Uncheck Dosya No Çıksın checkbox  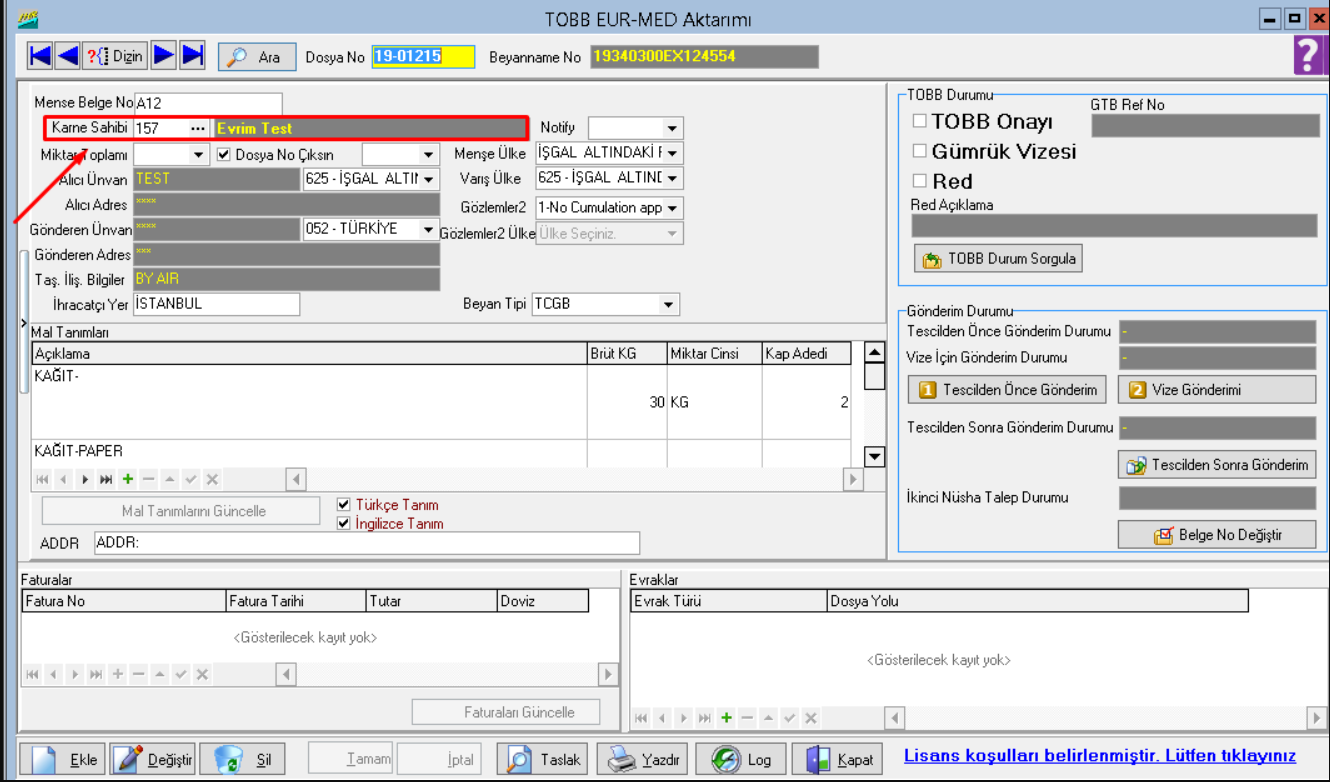click(x=224, y=155)
